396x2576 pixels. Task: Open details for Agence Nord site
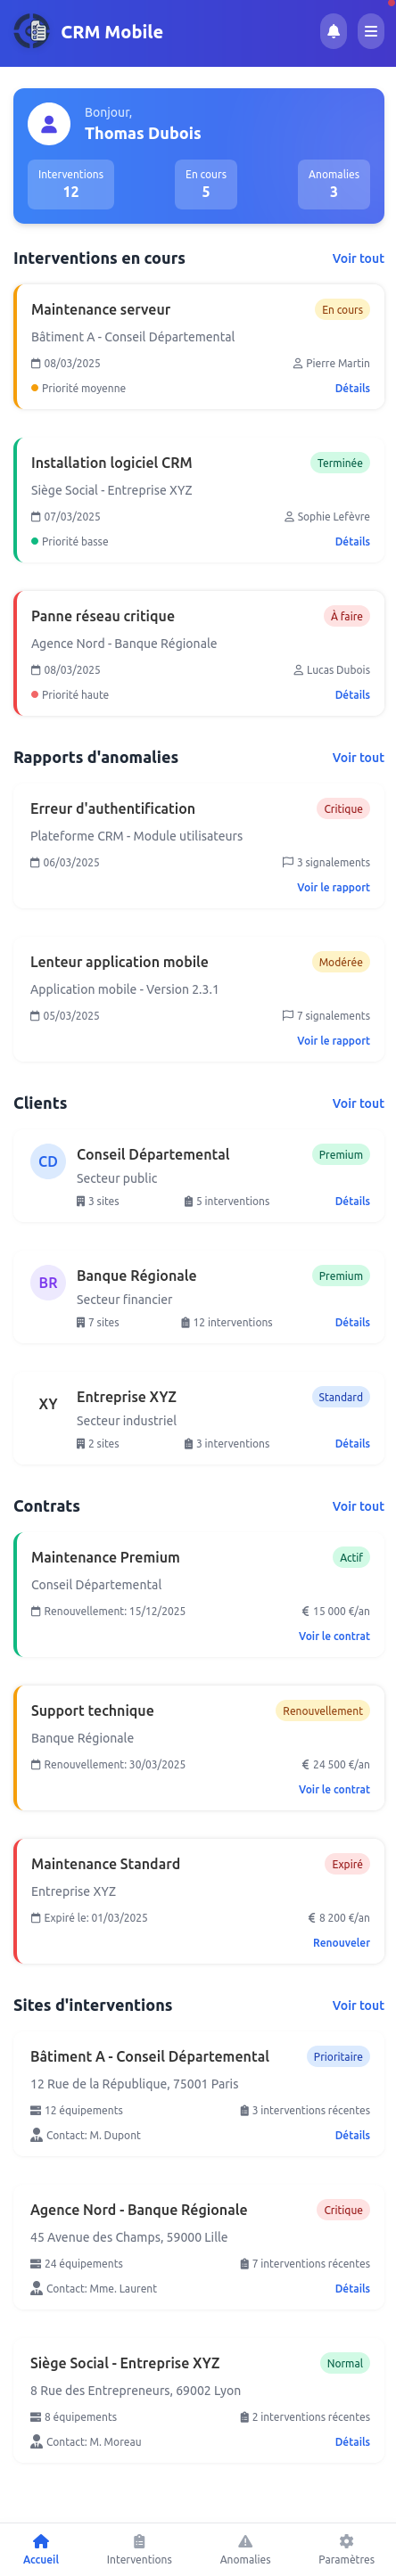coord(352,2288)
